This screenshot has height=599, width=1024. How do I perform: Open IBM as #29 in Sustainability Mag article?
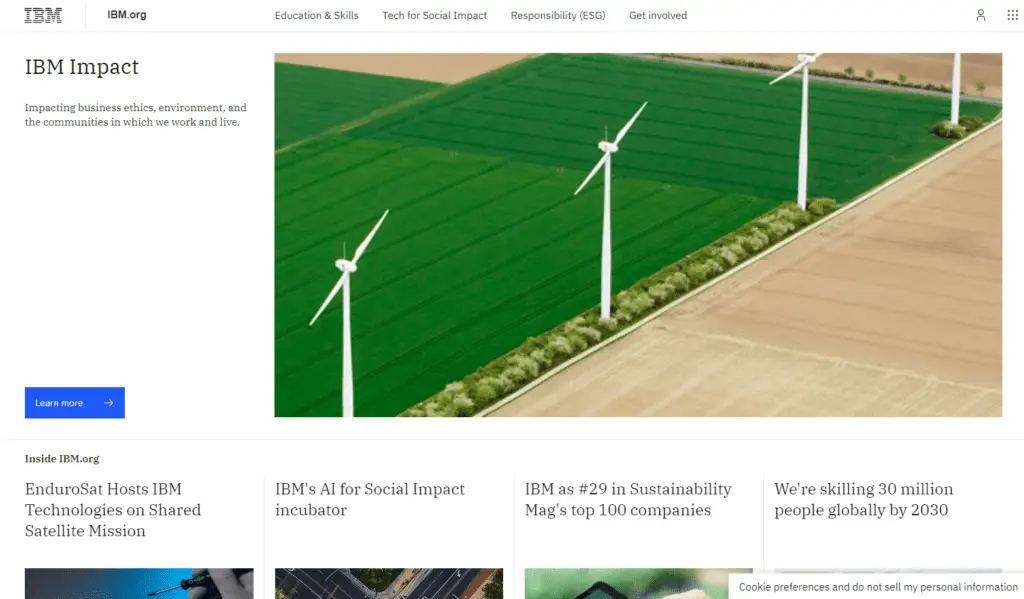click(628, 499)
